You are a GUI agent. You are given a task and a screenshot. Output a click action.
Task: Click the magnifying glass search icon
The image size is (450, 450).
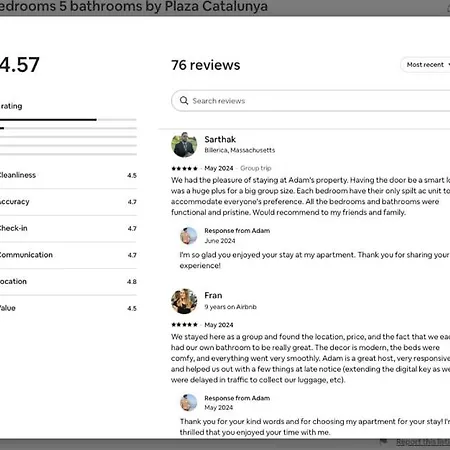(x=184, y=100)
